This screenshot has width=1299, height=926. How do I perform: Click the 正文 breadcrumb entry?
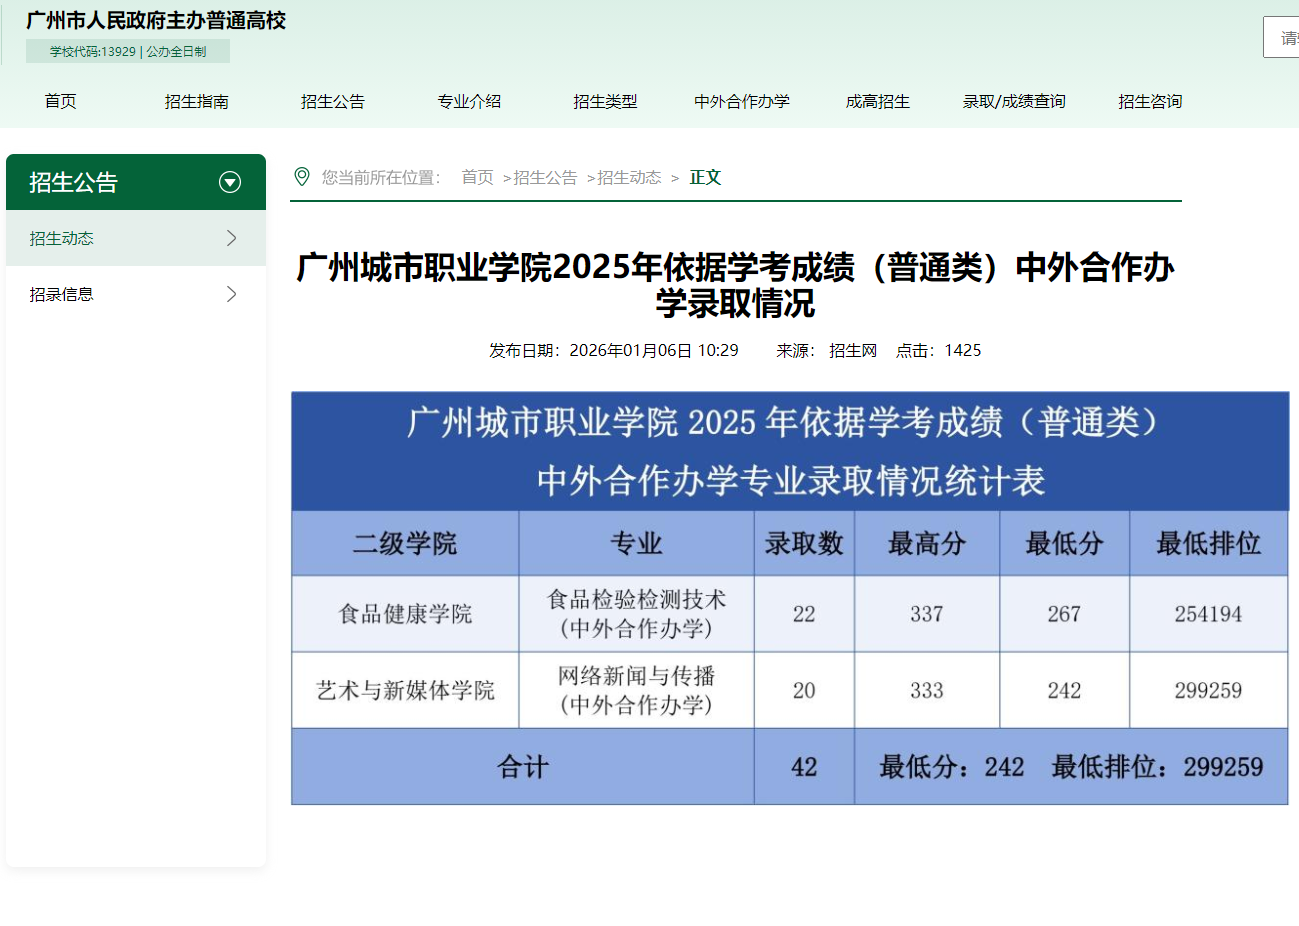[x=705, y=176]
